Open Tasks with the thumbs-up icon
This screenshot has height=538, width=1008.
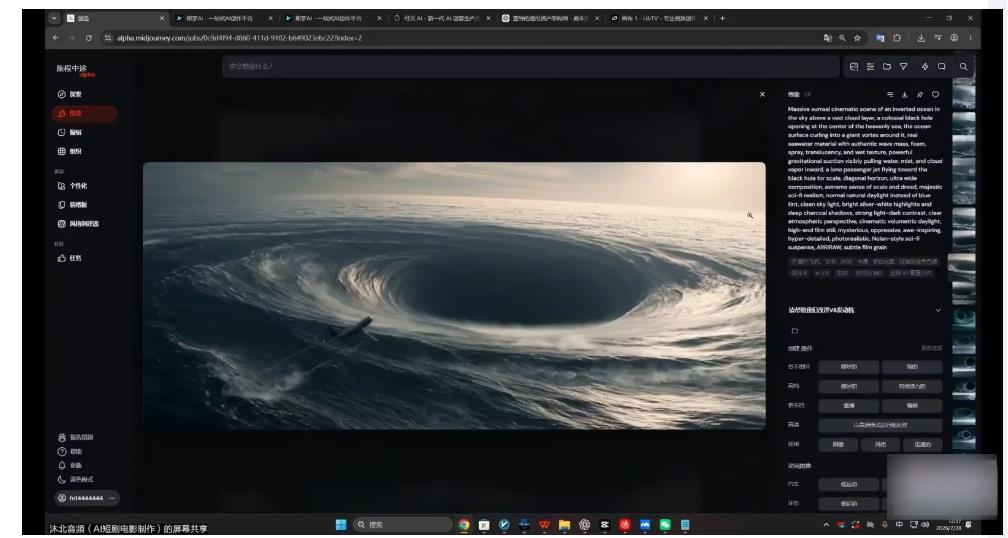[69, 258]
